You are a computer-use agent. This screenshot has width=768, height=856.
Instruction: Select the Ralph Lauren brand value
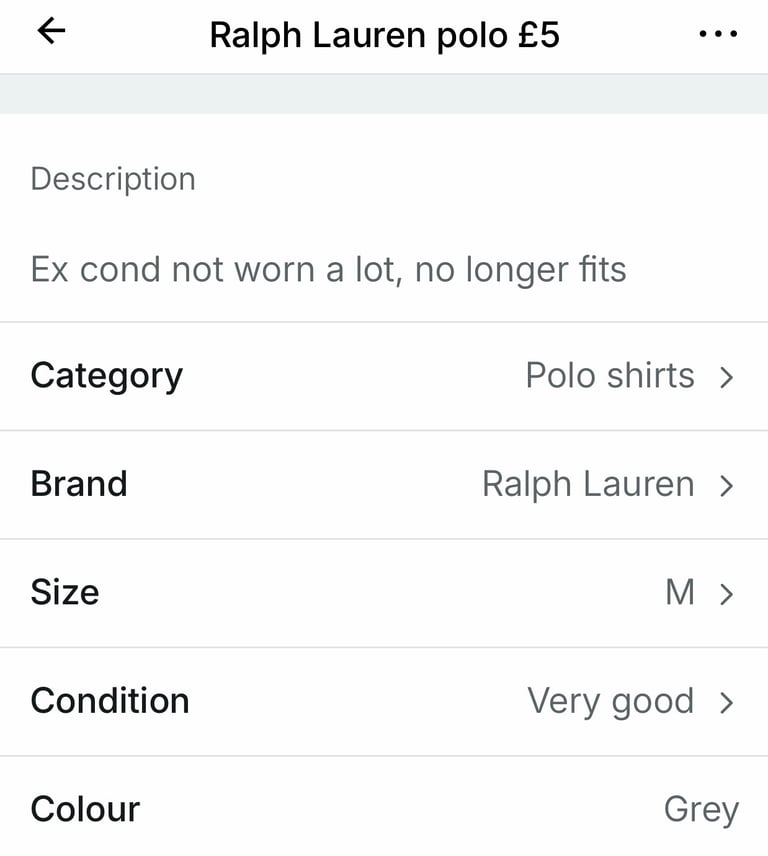point(587,484)
